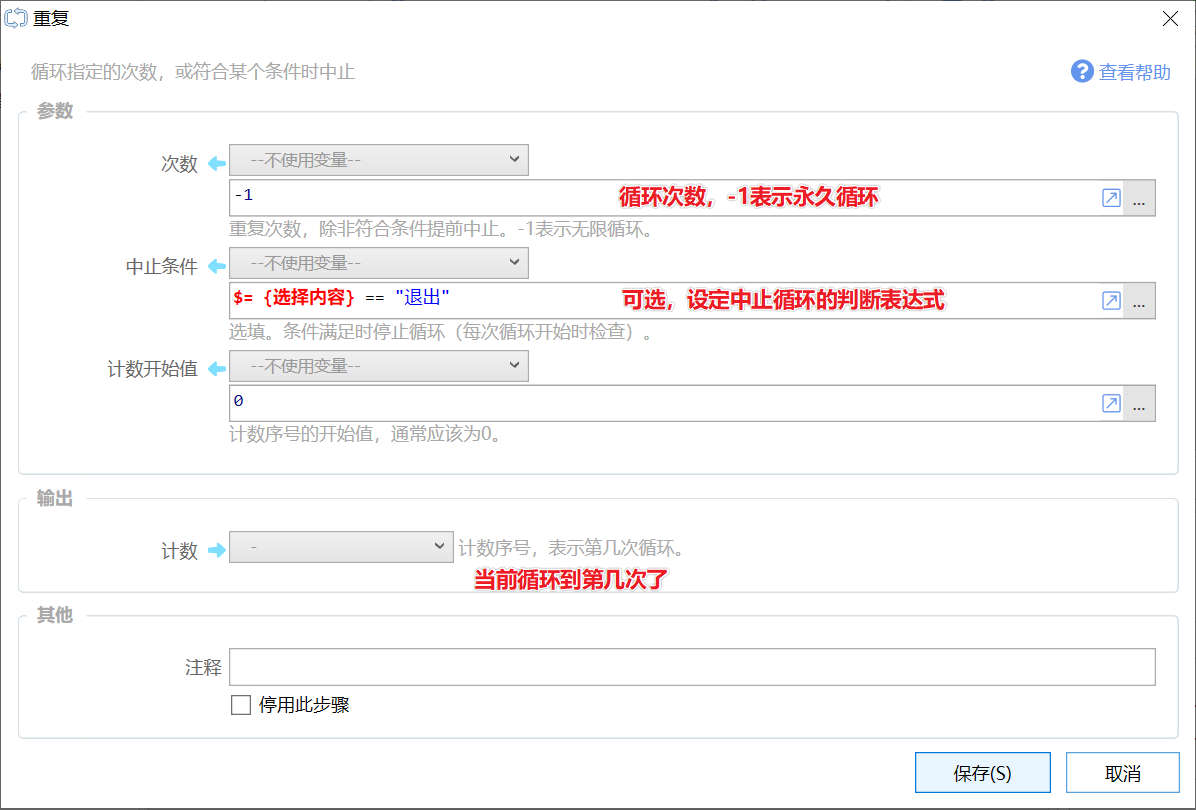This screenshot has height=810, width=1196.
Task: Expand the 次数 variable dropdown
Action: [379, 160]
